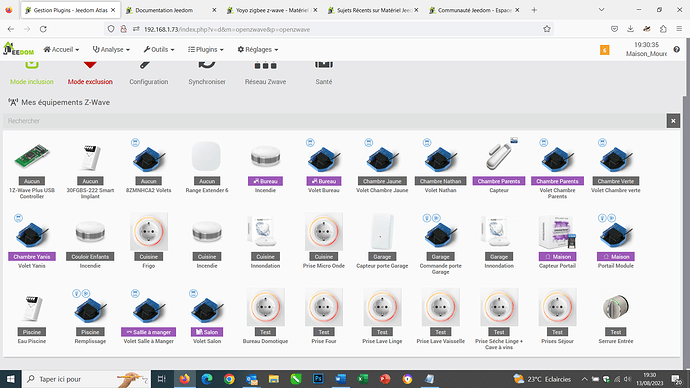Image resolution: width=690 pixels, height=388 pixels.
Task: Open the Piscine Remplissage module
Action: click(90, 317)
